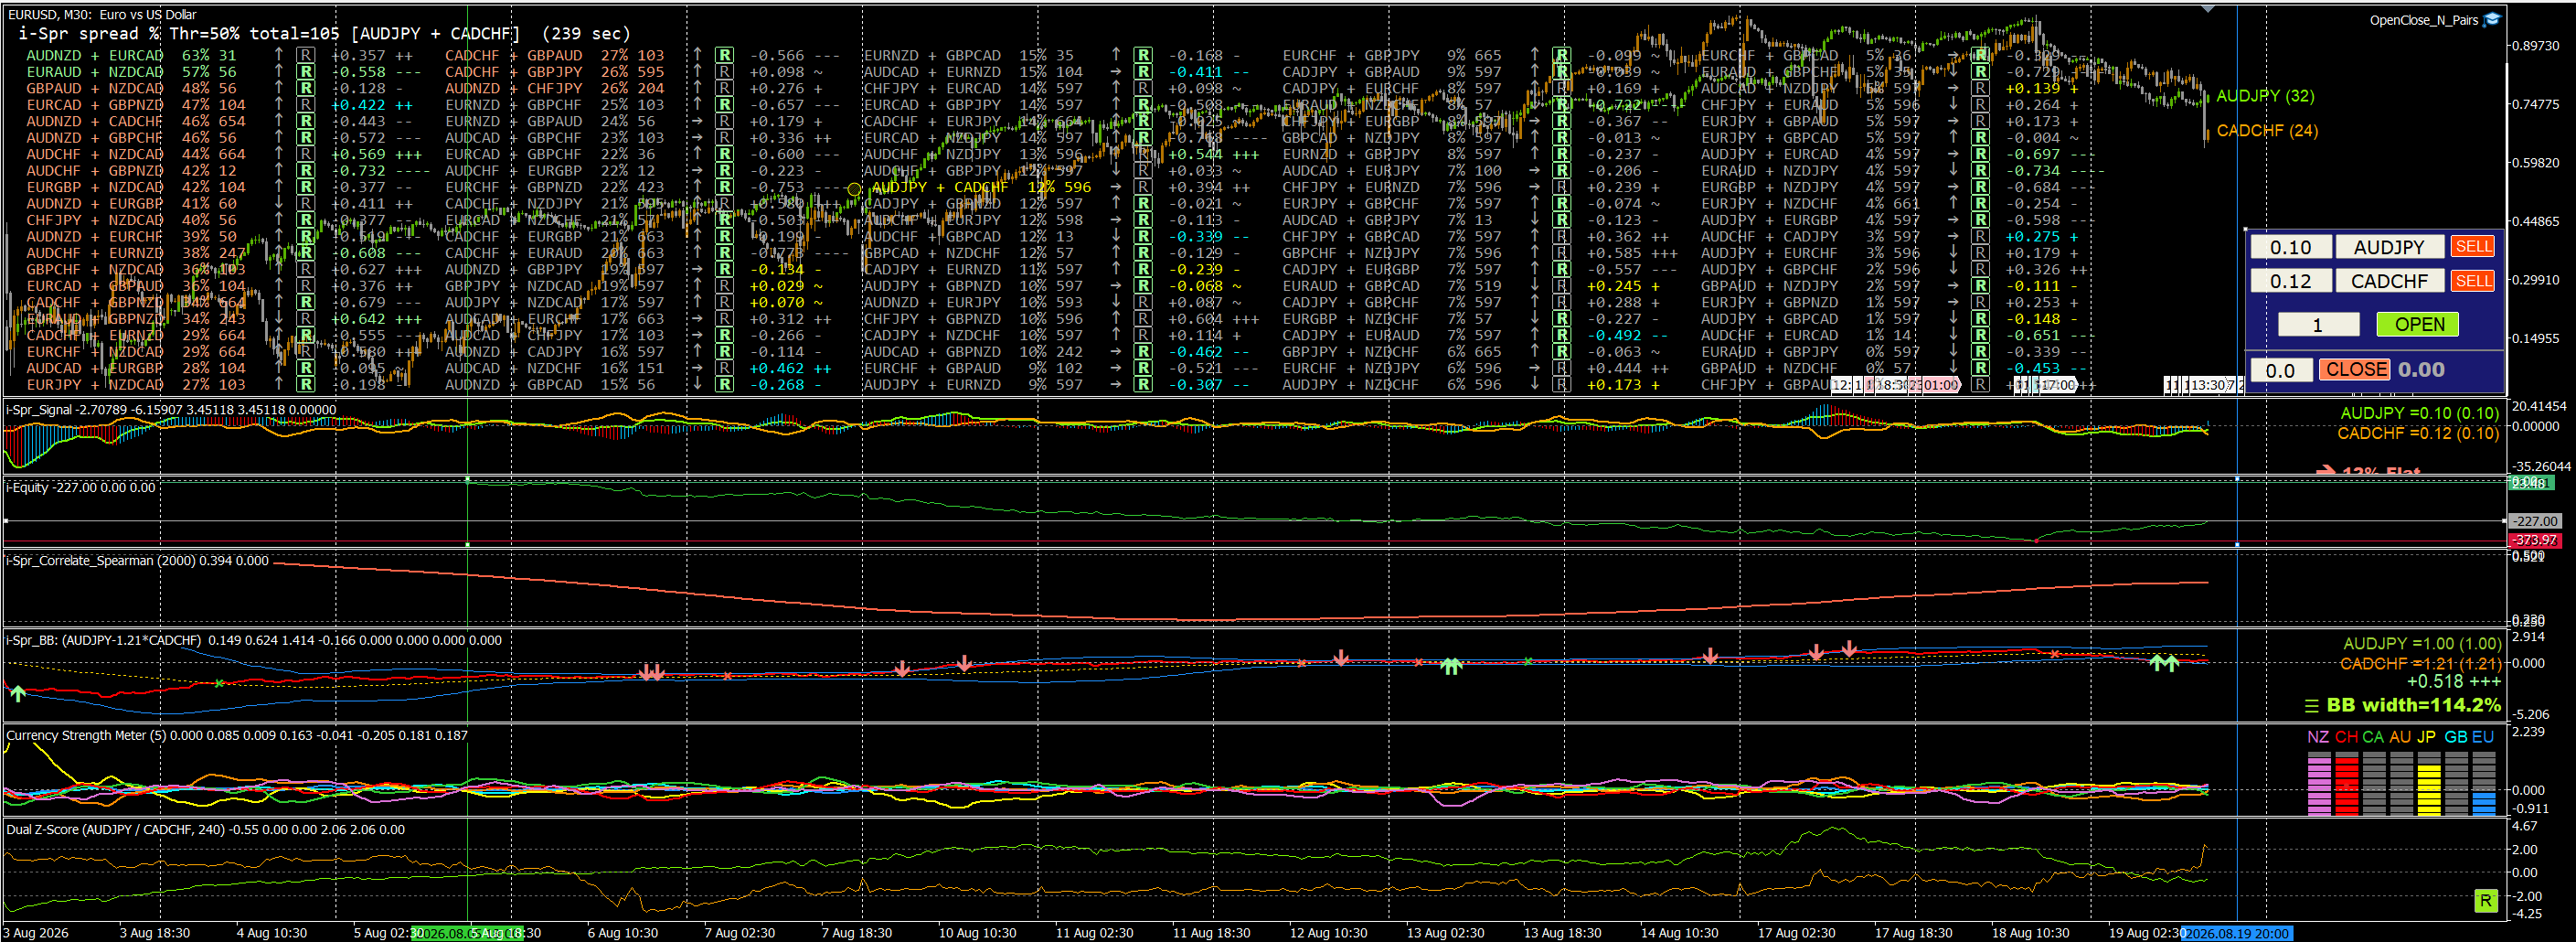Click the up arrow in EURAUD + NZDCAD row
Image resolution: width=2576 pixels, height=942 pixels.
coord(279,72)
